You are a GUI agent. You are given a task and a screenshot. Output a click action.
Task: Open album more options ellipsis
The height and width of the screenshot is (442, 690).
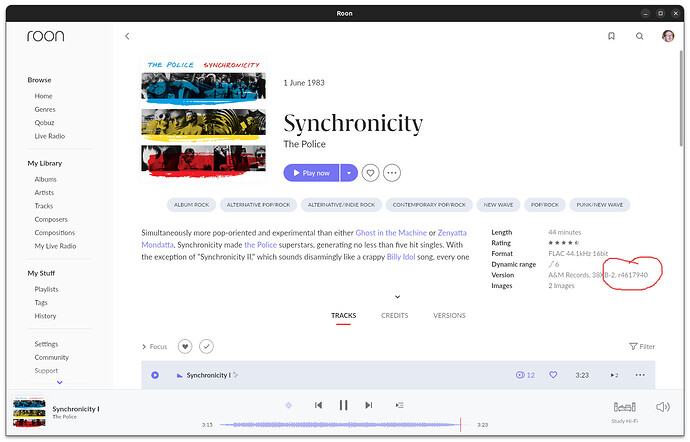click(392, 173)
